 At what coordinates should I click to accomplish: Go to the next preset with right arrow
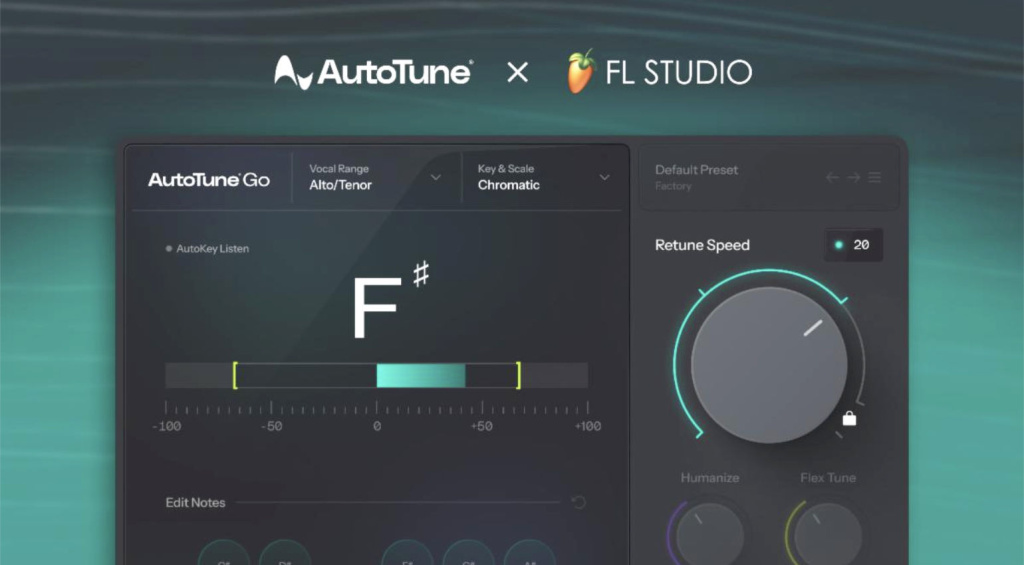[x=854, y=177]
